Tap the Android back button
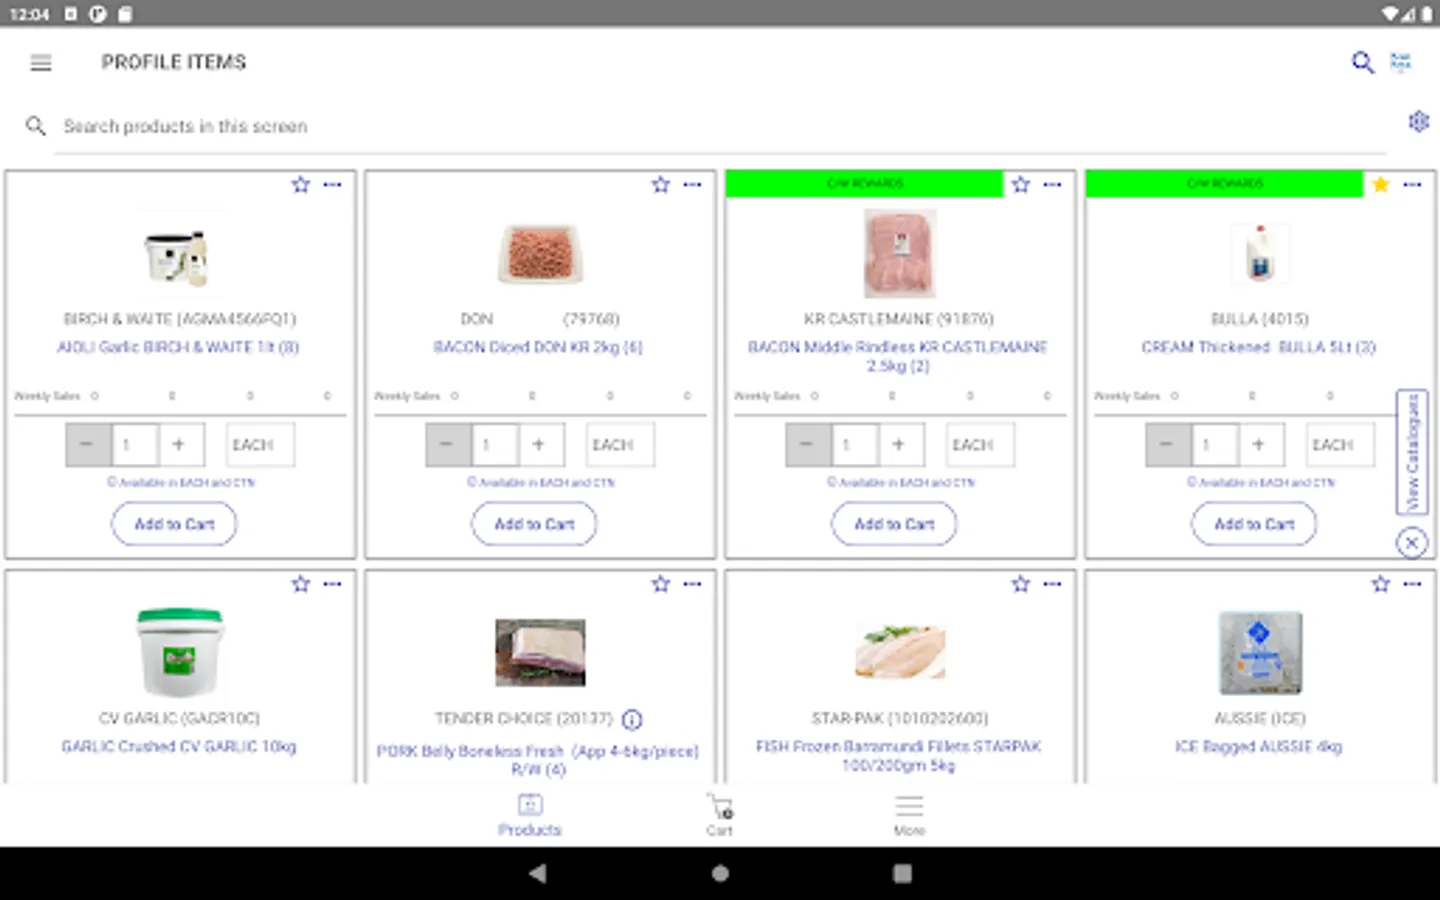The width and height of the screenshot is (1440, 900). click(x=538, y=873)
